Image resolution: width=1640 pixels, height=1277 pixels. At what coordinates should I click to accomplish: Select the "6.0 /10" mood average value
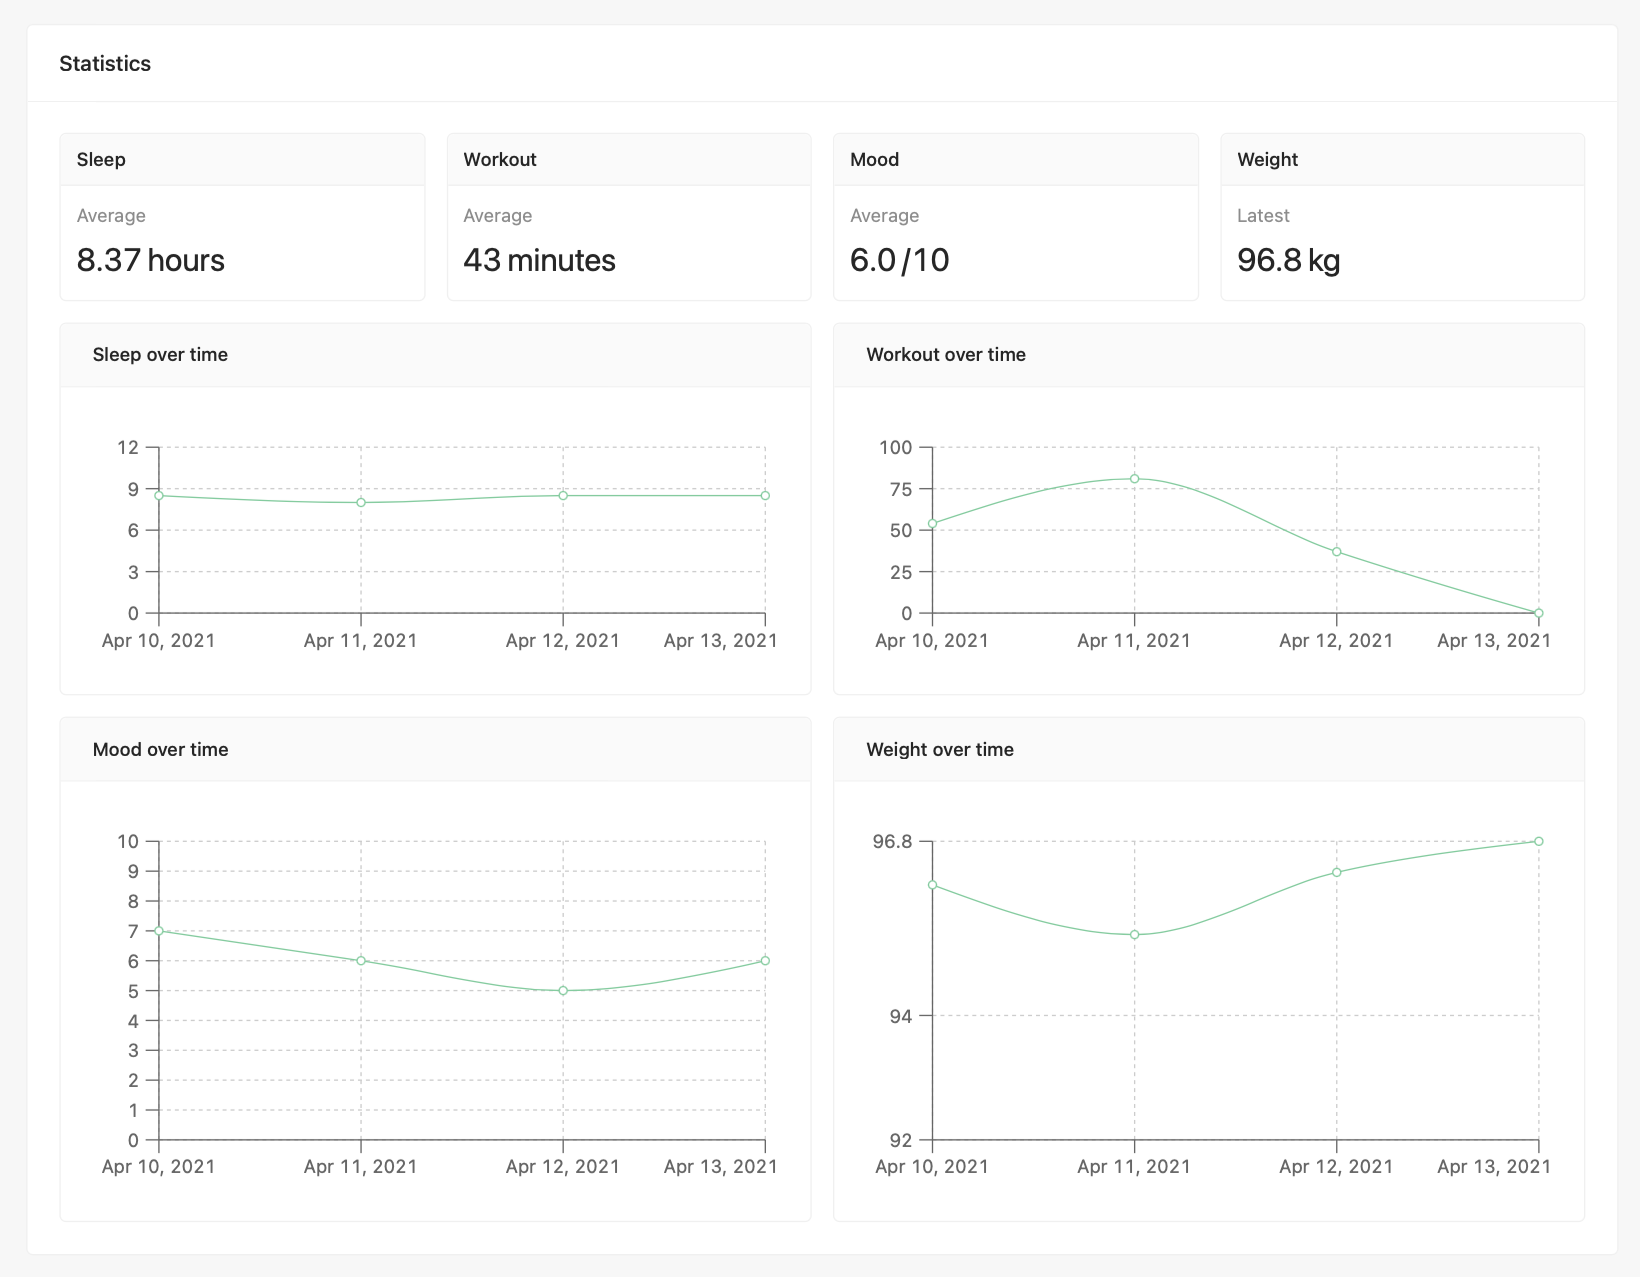(x=900, y=260)
